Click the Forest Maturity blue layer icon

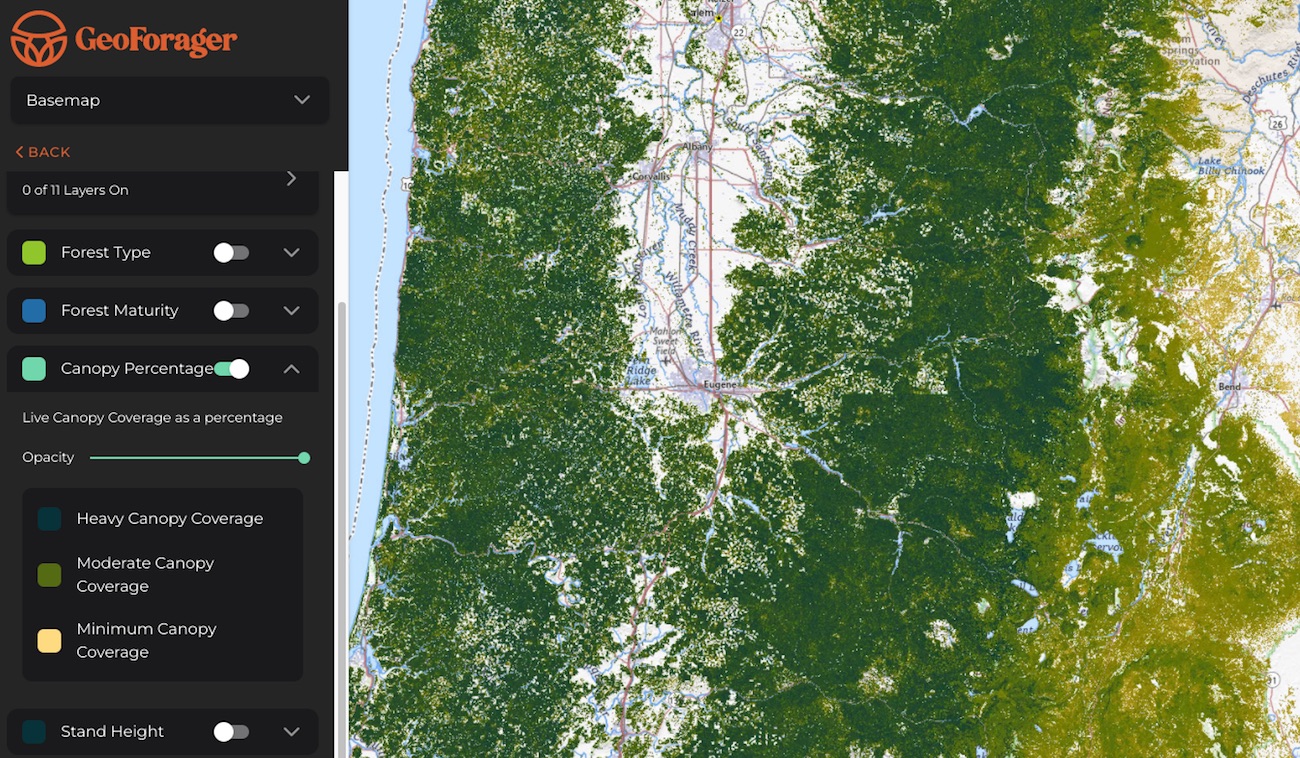point(34,311)
